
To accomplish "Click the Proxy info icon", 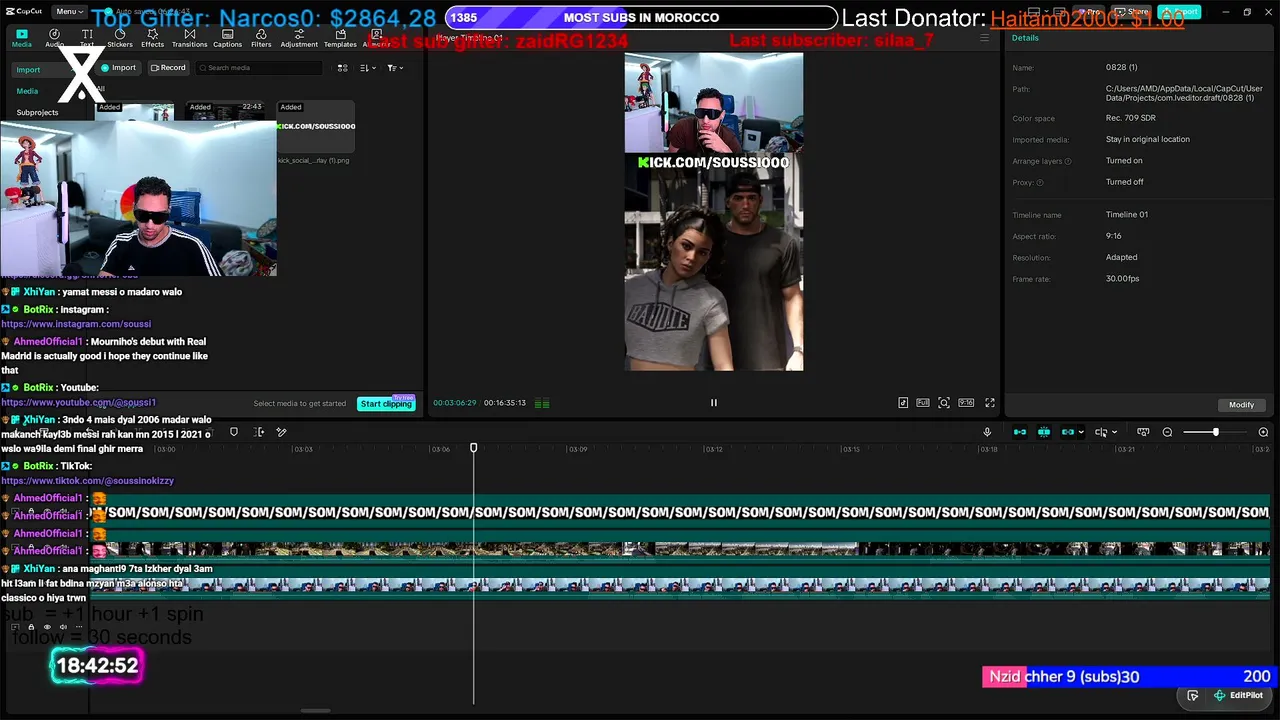I will click(1040, 183).
